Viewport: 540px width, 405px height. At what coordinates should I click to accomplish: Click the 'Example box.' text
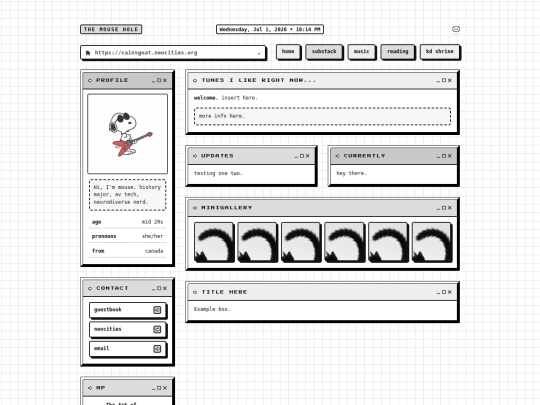coord(212,309)
